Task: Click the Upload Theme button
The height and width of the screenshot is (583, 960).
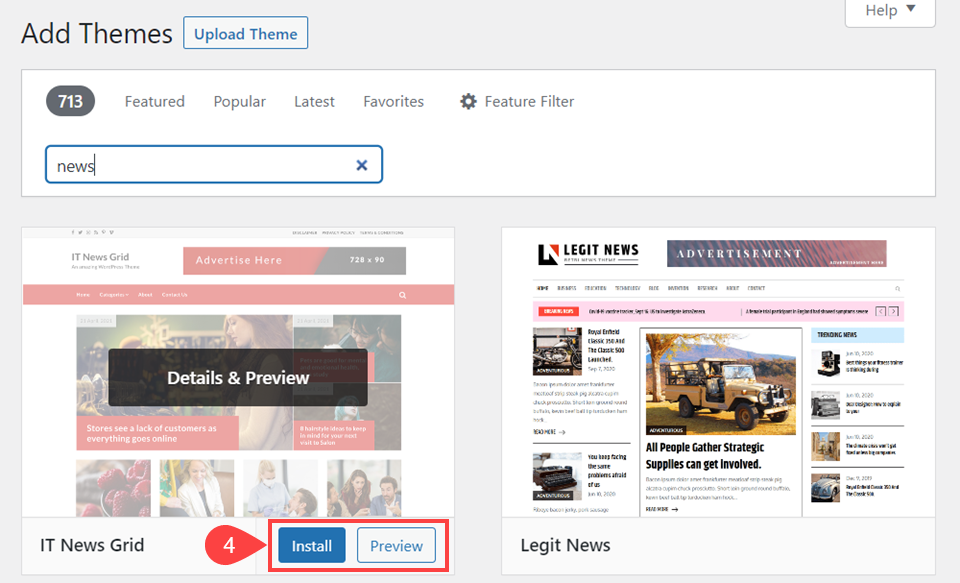Action: (x=245, y=33)
